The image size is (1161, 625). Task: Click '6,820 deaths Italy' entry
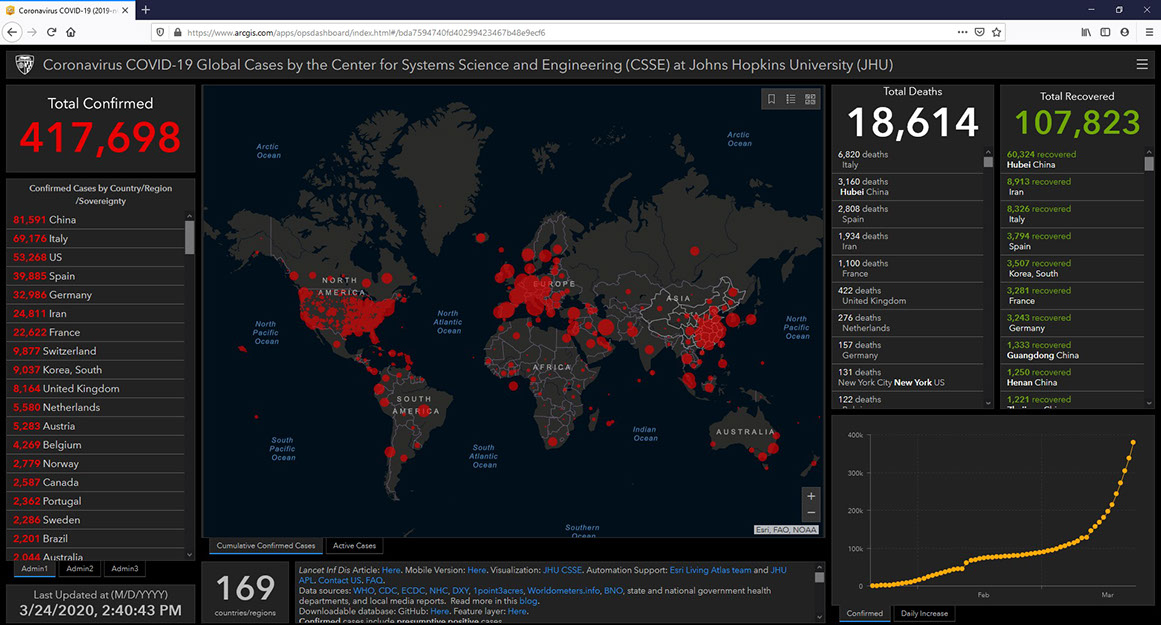point(908,160)
